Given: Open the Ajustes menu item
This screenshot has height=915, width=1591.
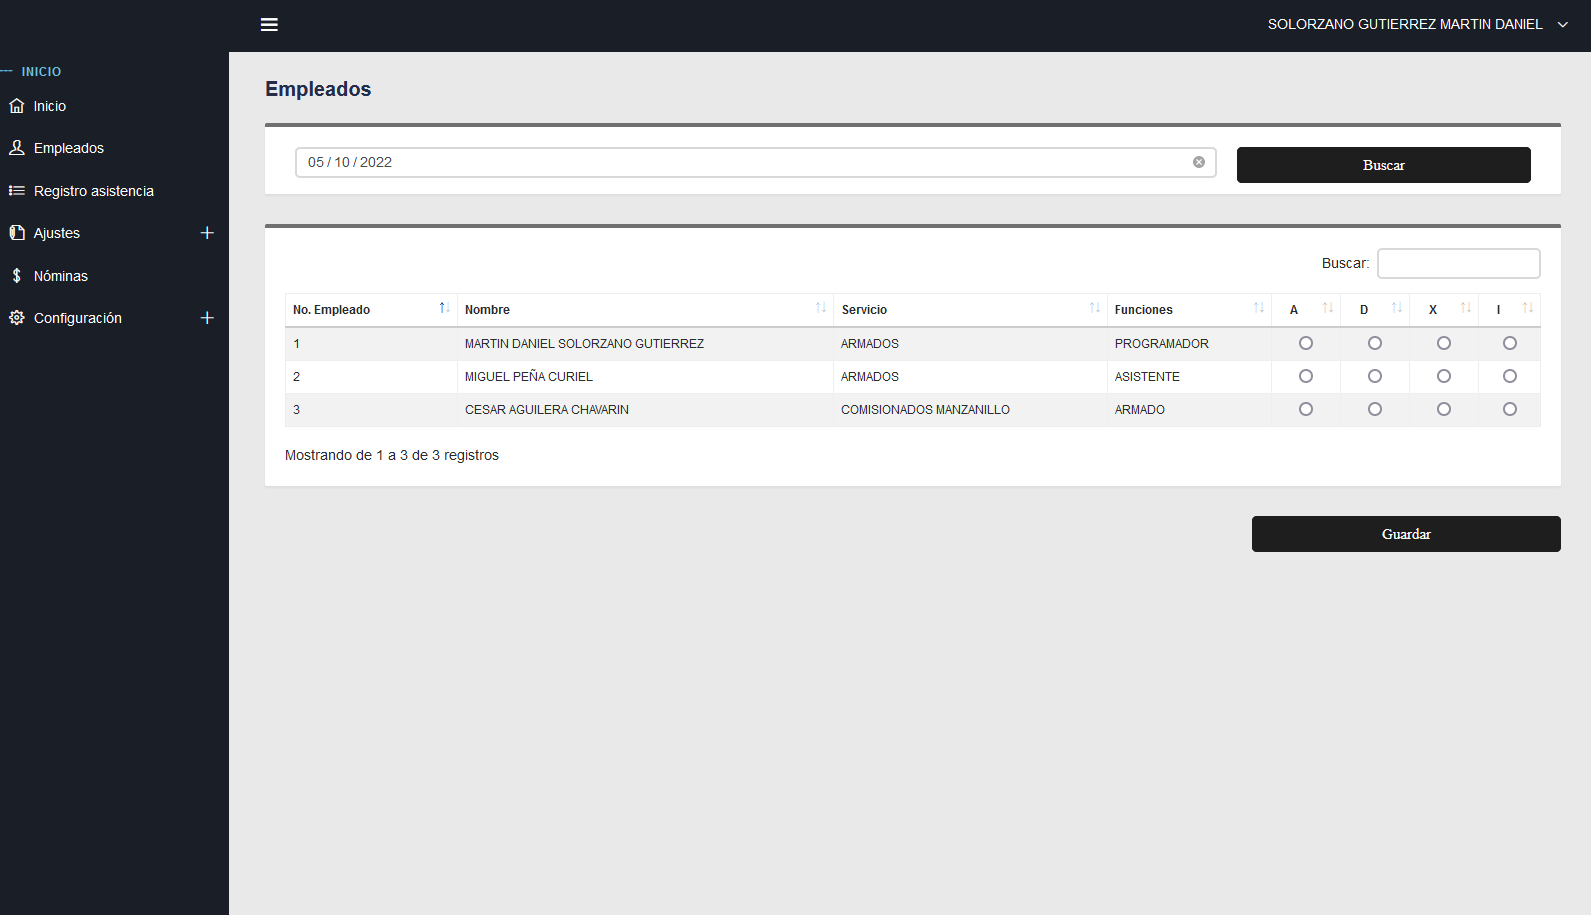Looking at the screenshot, I should (x=114, y=233).
